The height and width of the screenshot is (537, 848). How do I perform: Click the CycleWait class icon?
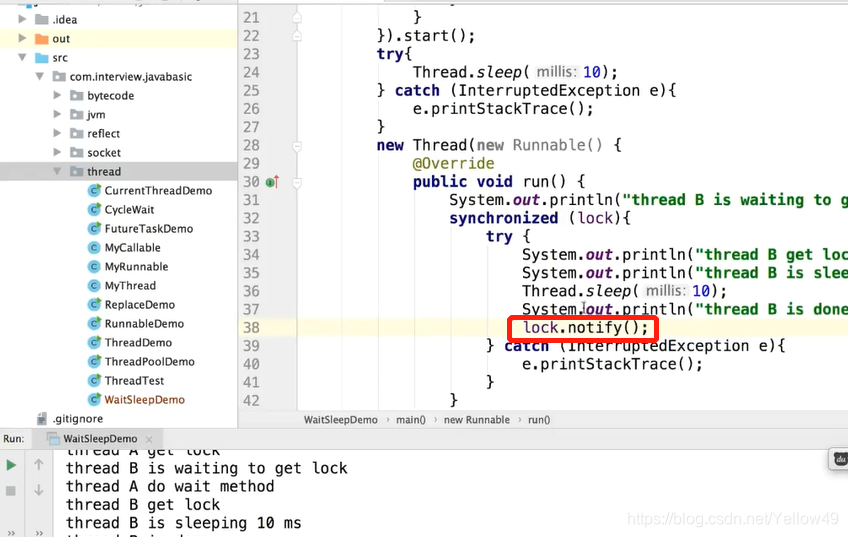pos(94,209)
